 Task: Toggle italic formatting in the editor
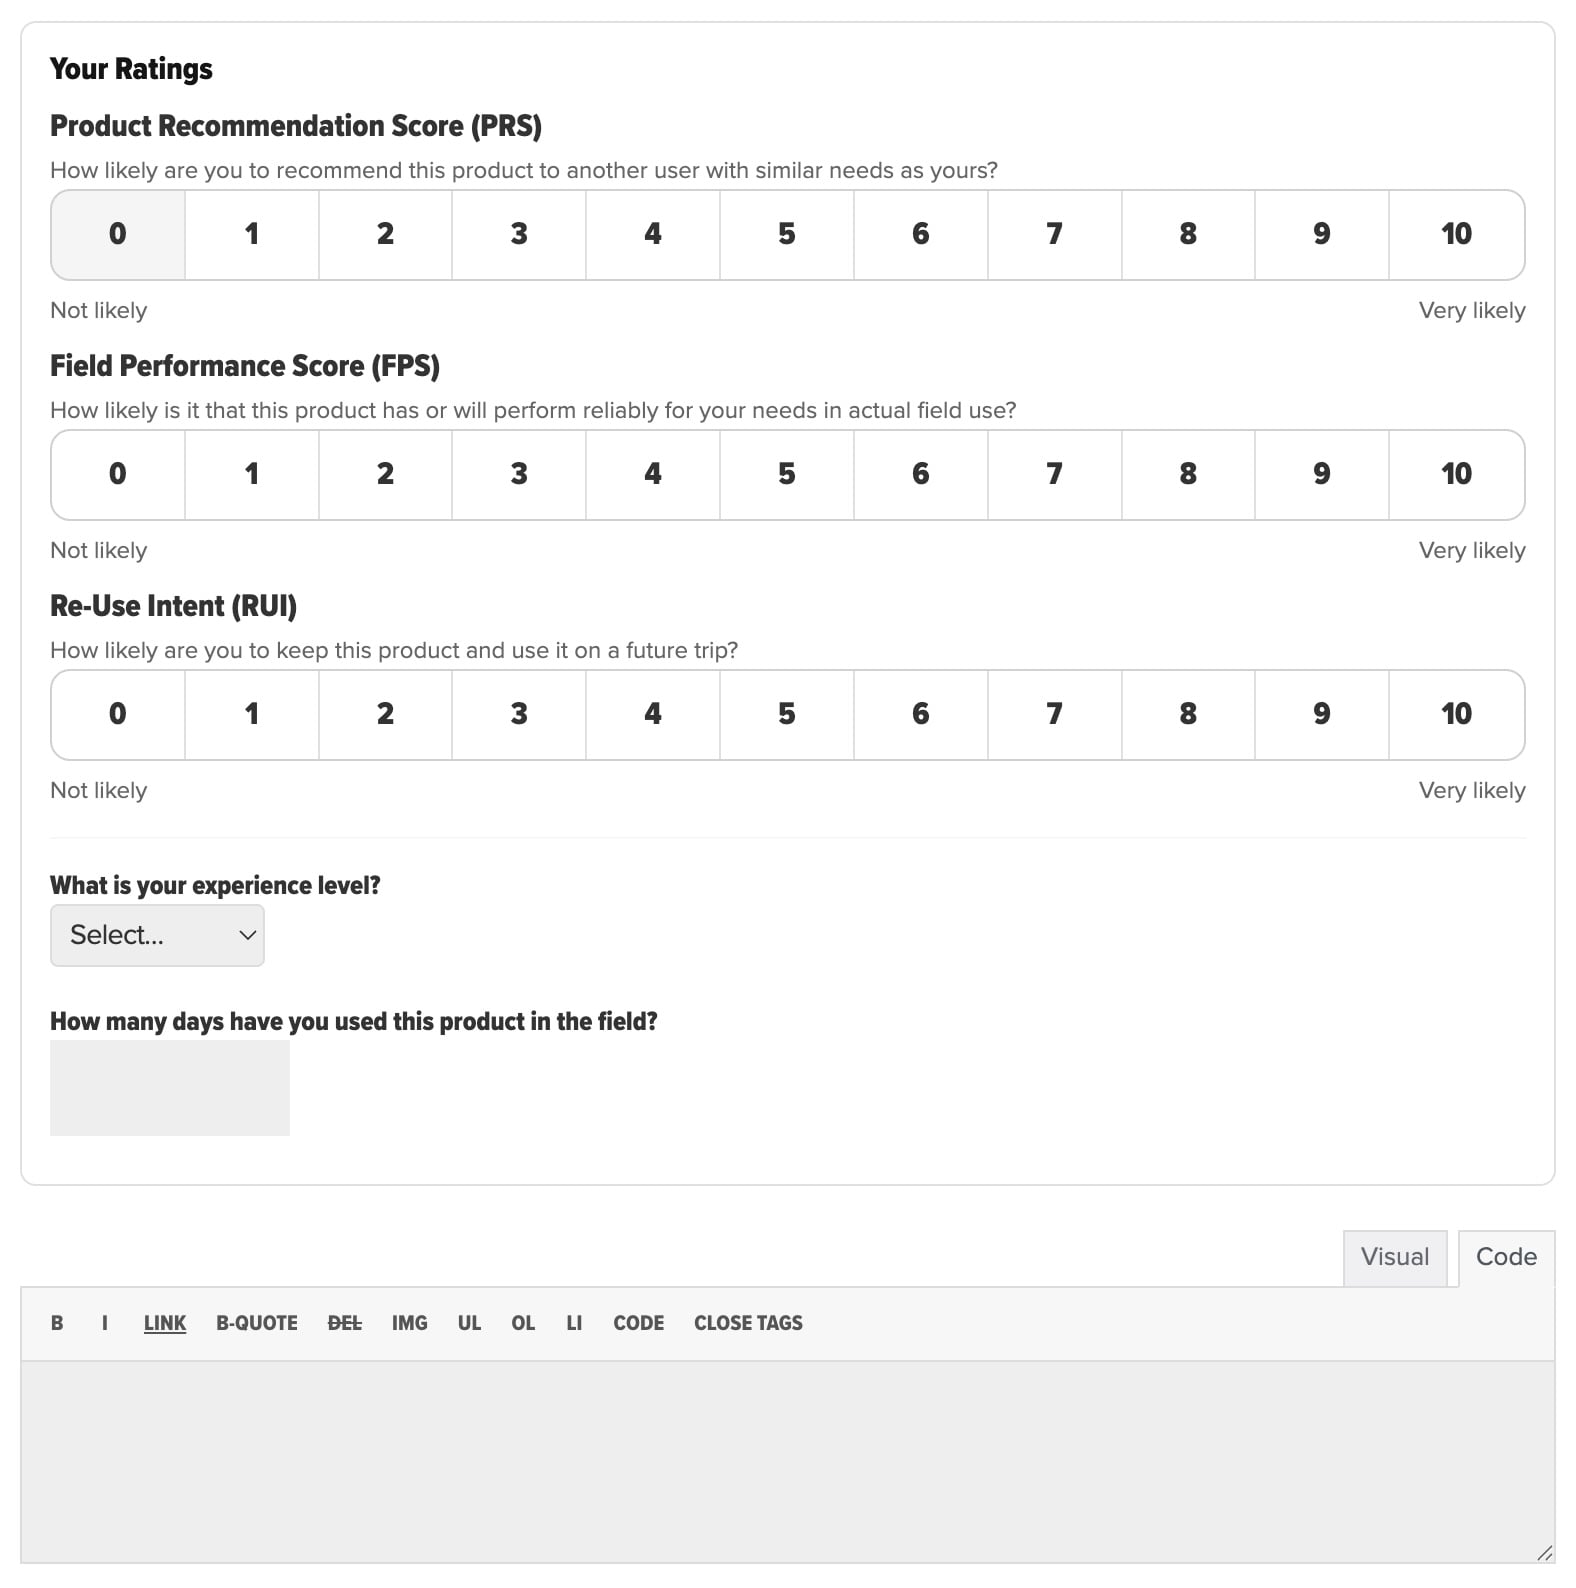click(104, 1322)
